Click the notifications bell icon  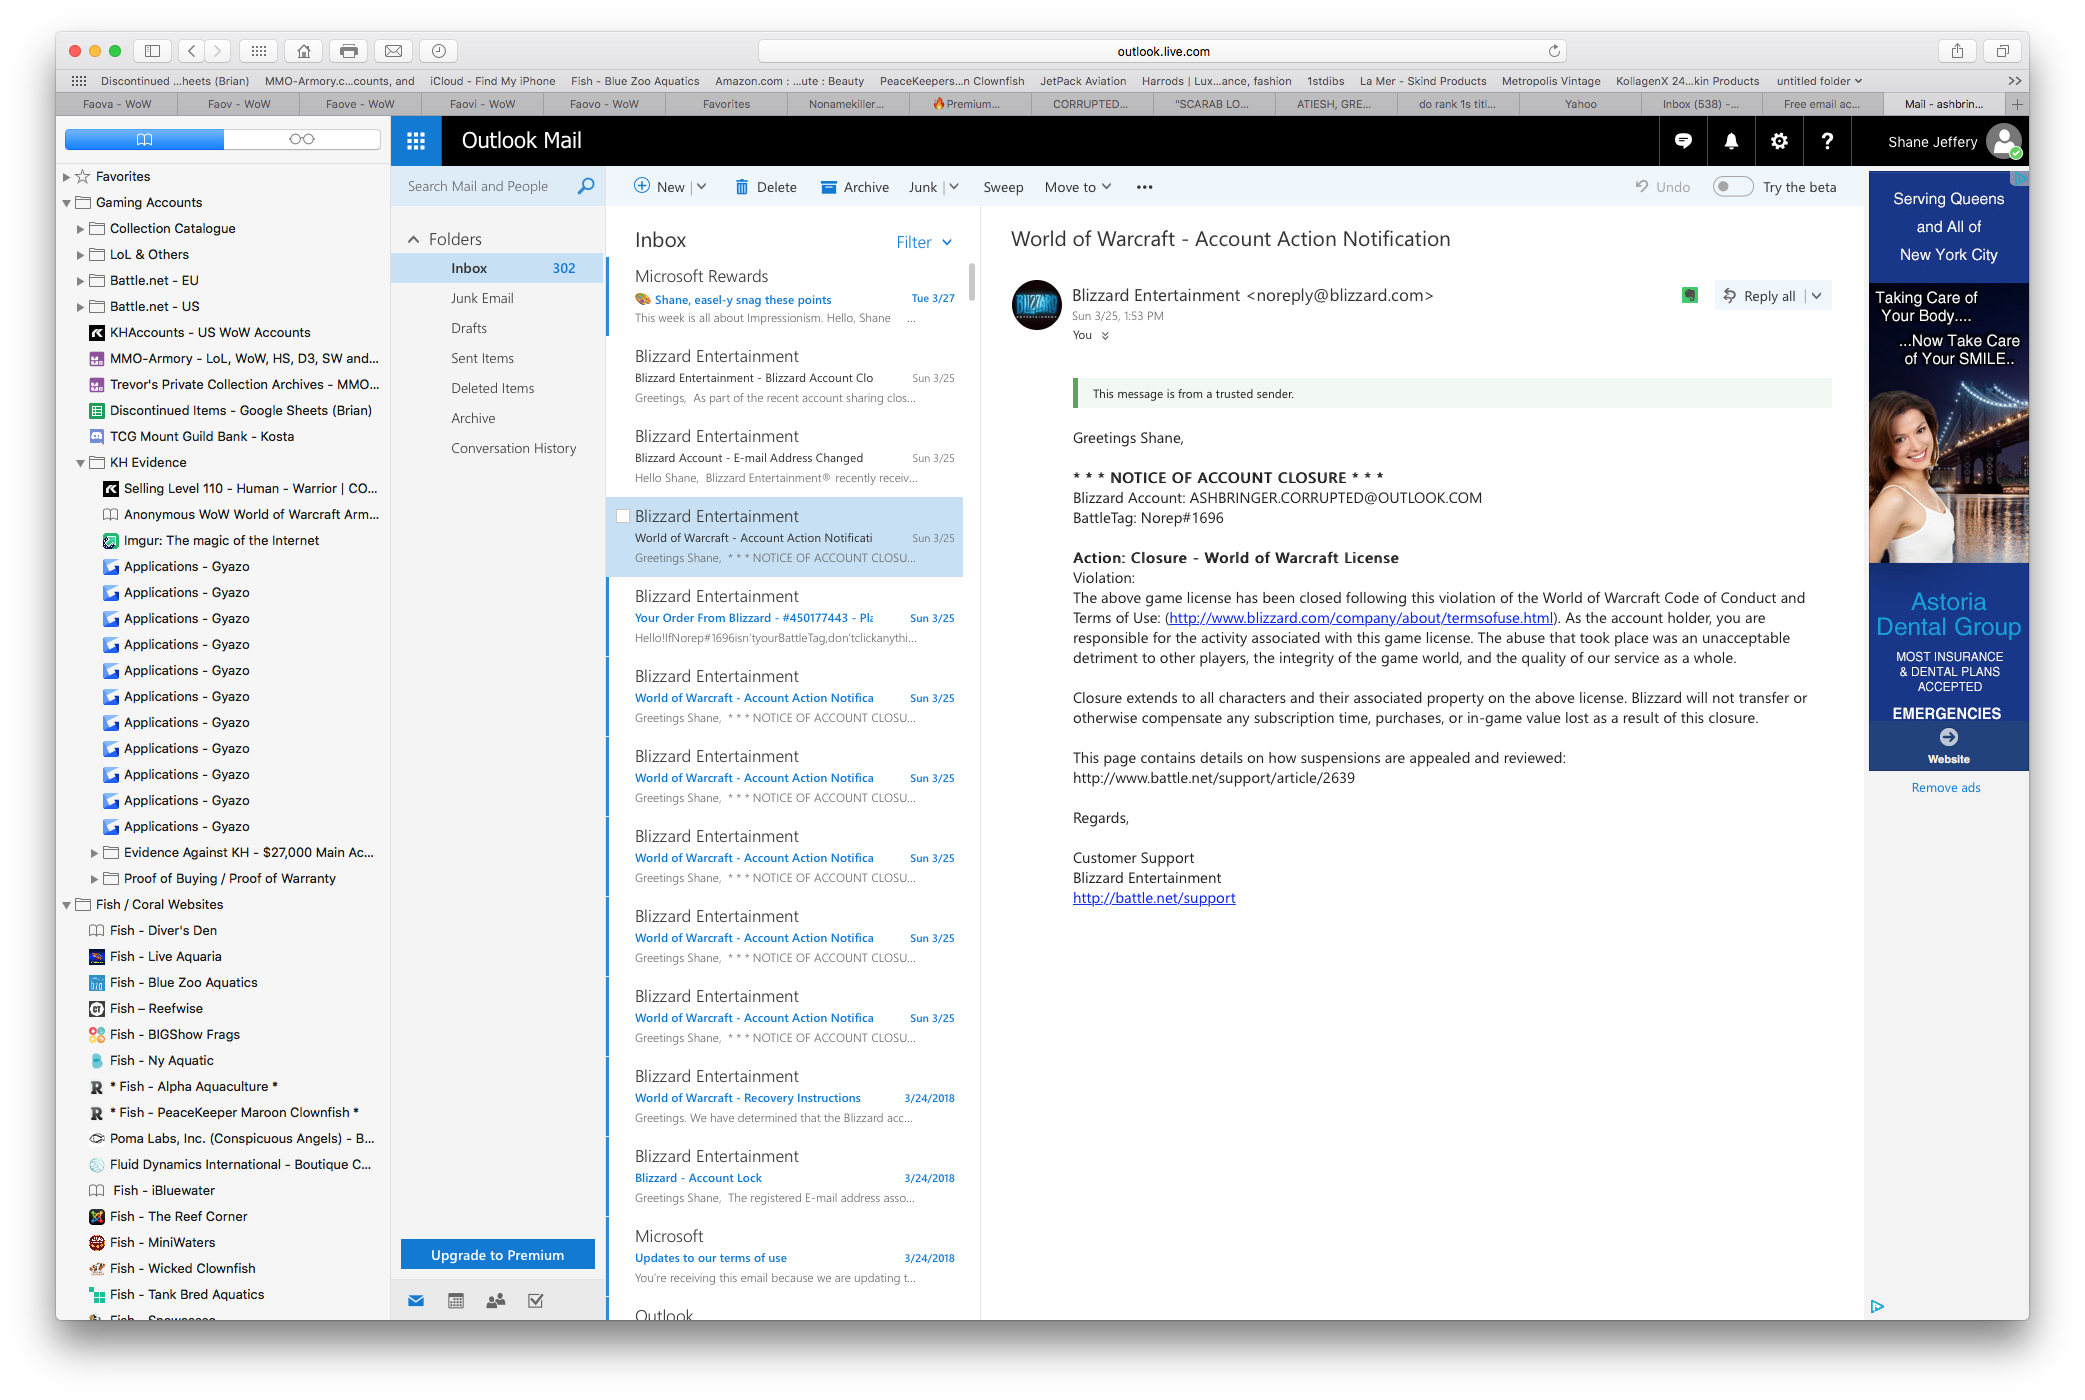tap(1731, 141)
